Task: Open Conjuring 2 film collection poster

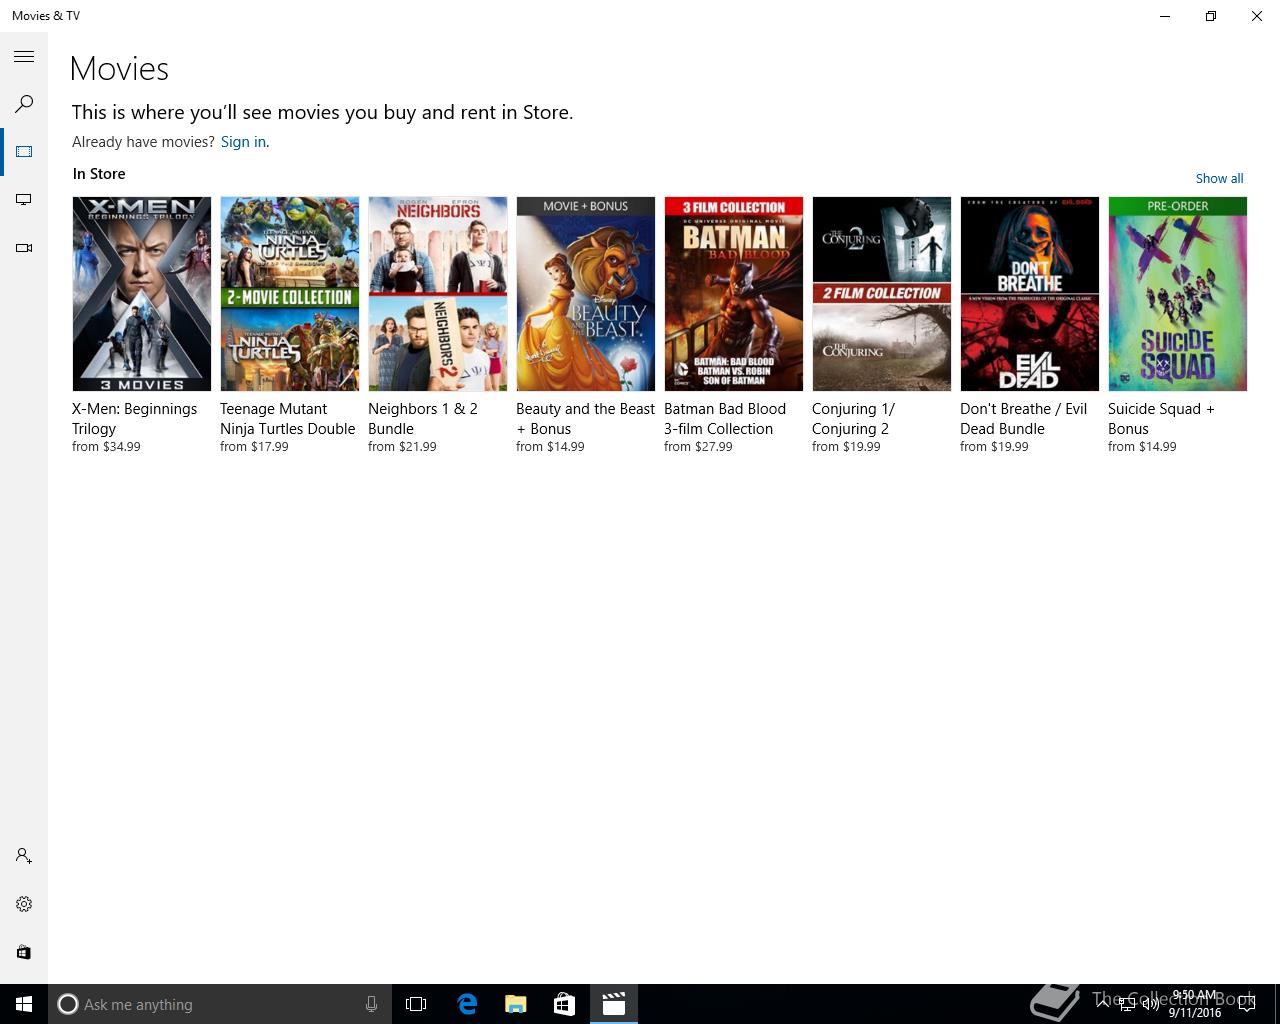Action: click(882, 294)
